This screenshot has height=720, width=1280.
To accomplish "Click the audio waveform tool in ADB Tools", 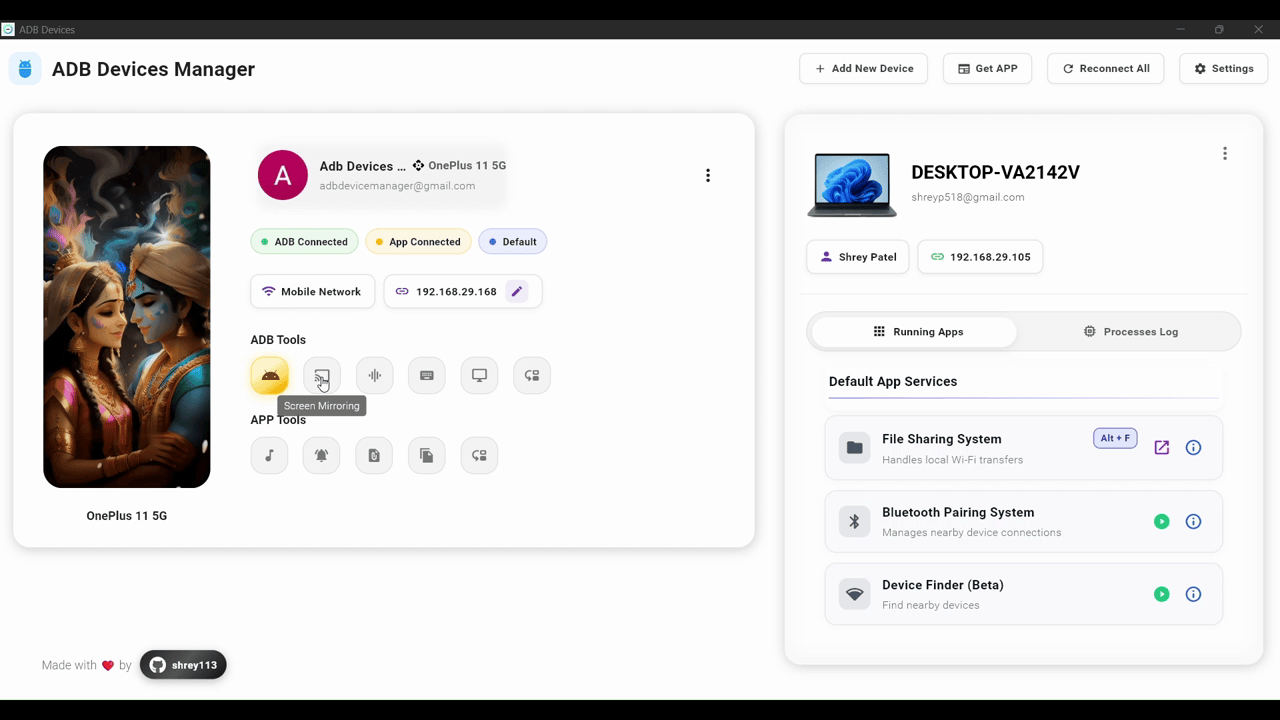I will tap(374, 375).
